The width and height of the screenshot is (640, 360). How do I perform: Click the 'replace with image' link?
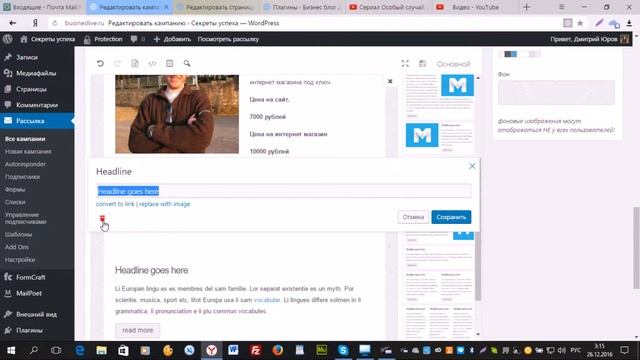pos(164,204)
